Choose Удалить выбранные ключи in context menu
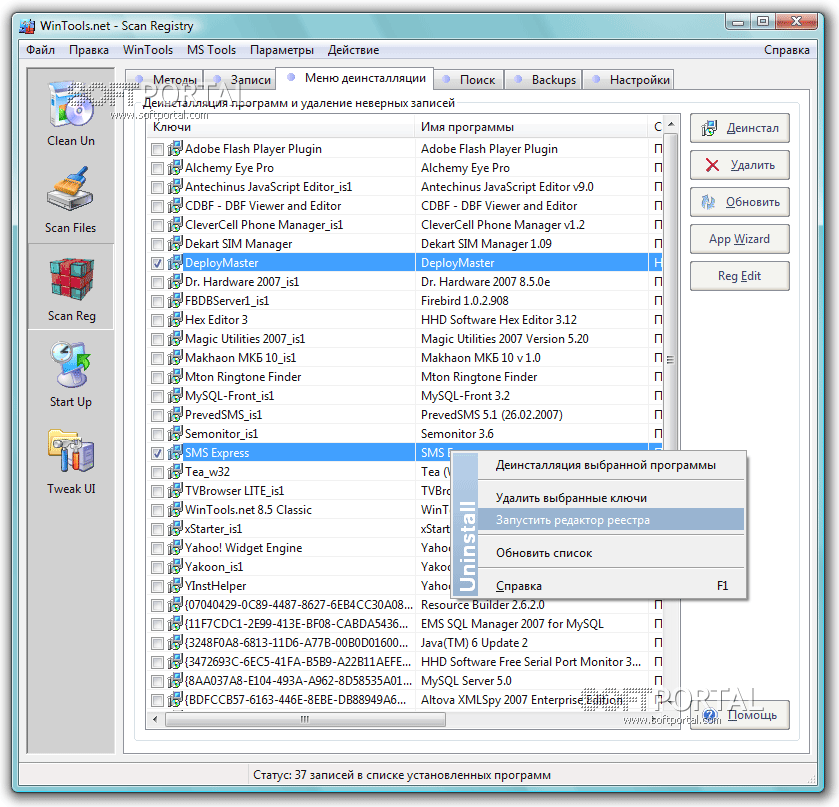The width and height of the screenshot is (839, 807). point(611,498)
